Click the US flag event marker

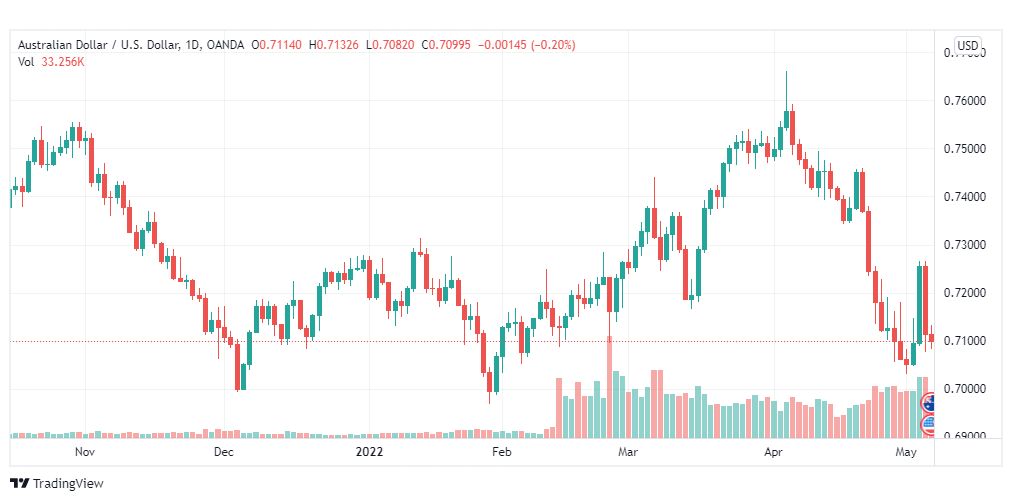click(929, 425)
